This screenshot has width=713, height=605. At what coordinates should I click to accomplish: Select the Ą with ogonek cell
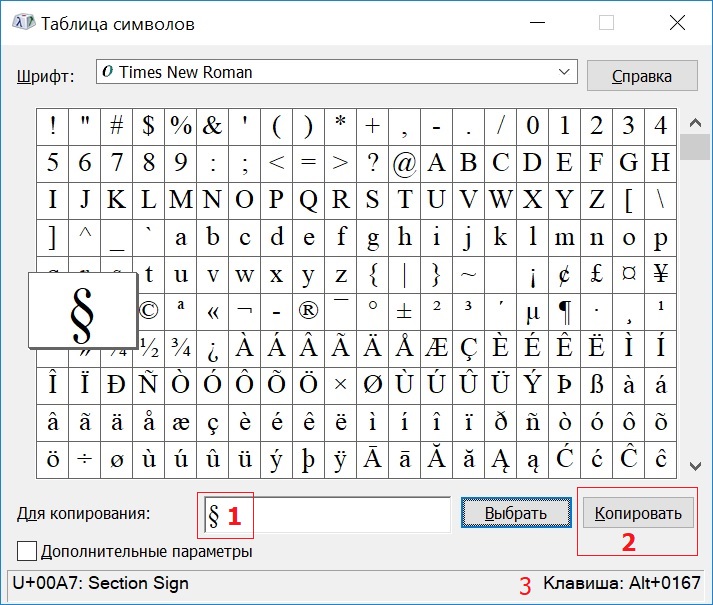click(501, 459)
